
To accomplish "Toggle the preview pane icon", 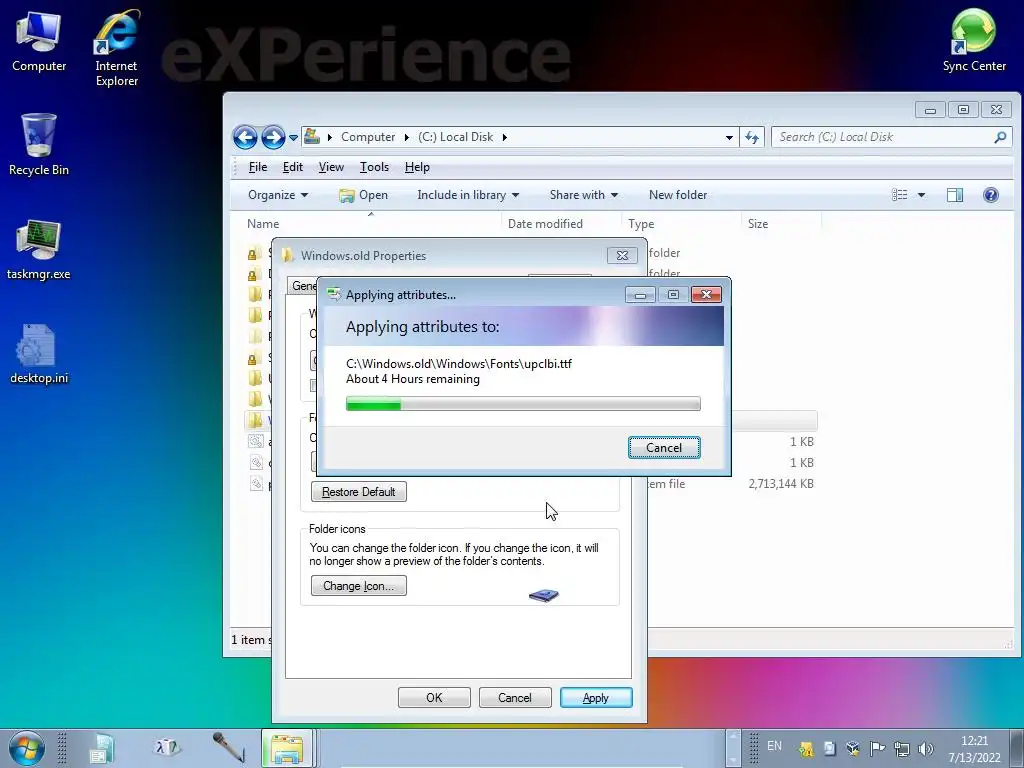I will [955, 195].
